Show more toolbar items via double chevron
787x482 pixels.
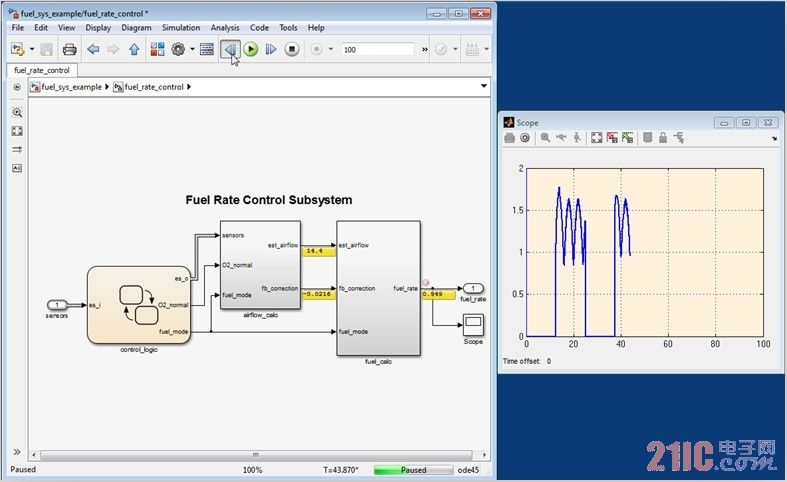coord(425,49)
